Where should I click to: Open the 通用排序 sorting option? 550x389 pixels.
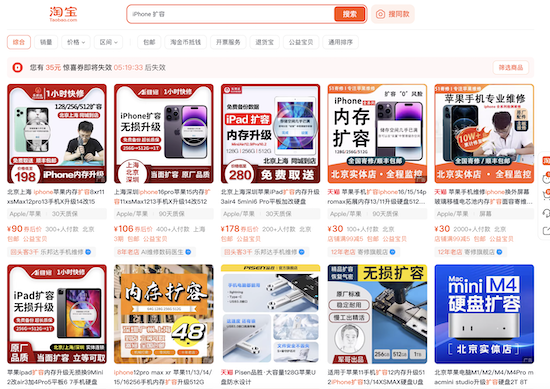(x=340, y=42)
